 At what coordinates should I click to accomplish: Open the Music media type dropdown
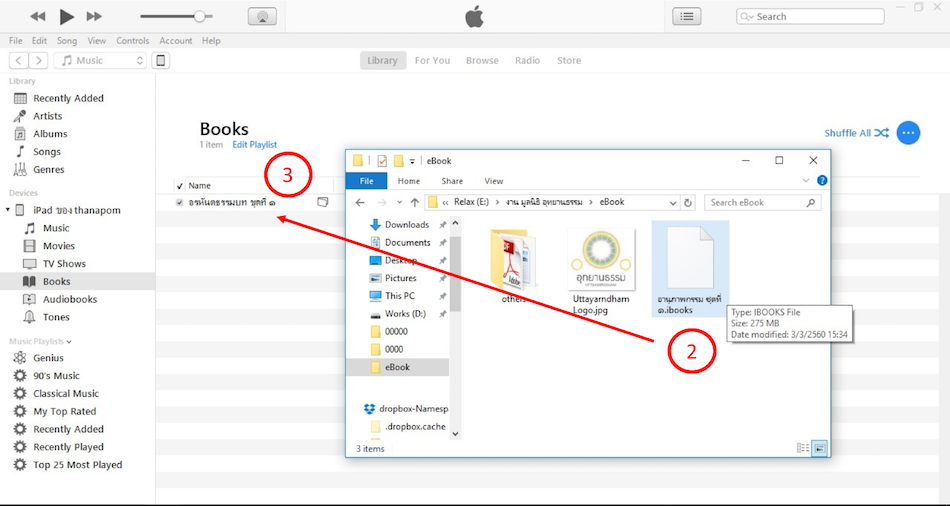(100, 60)
